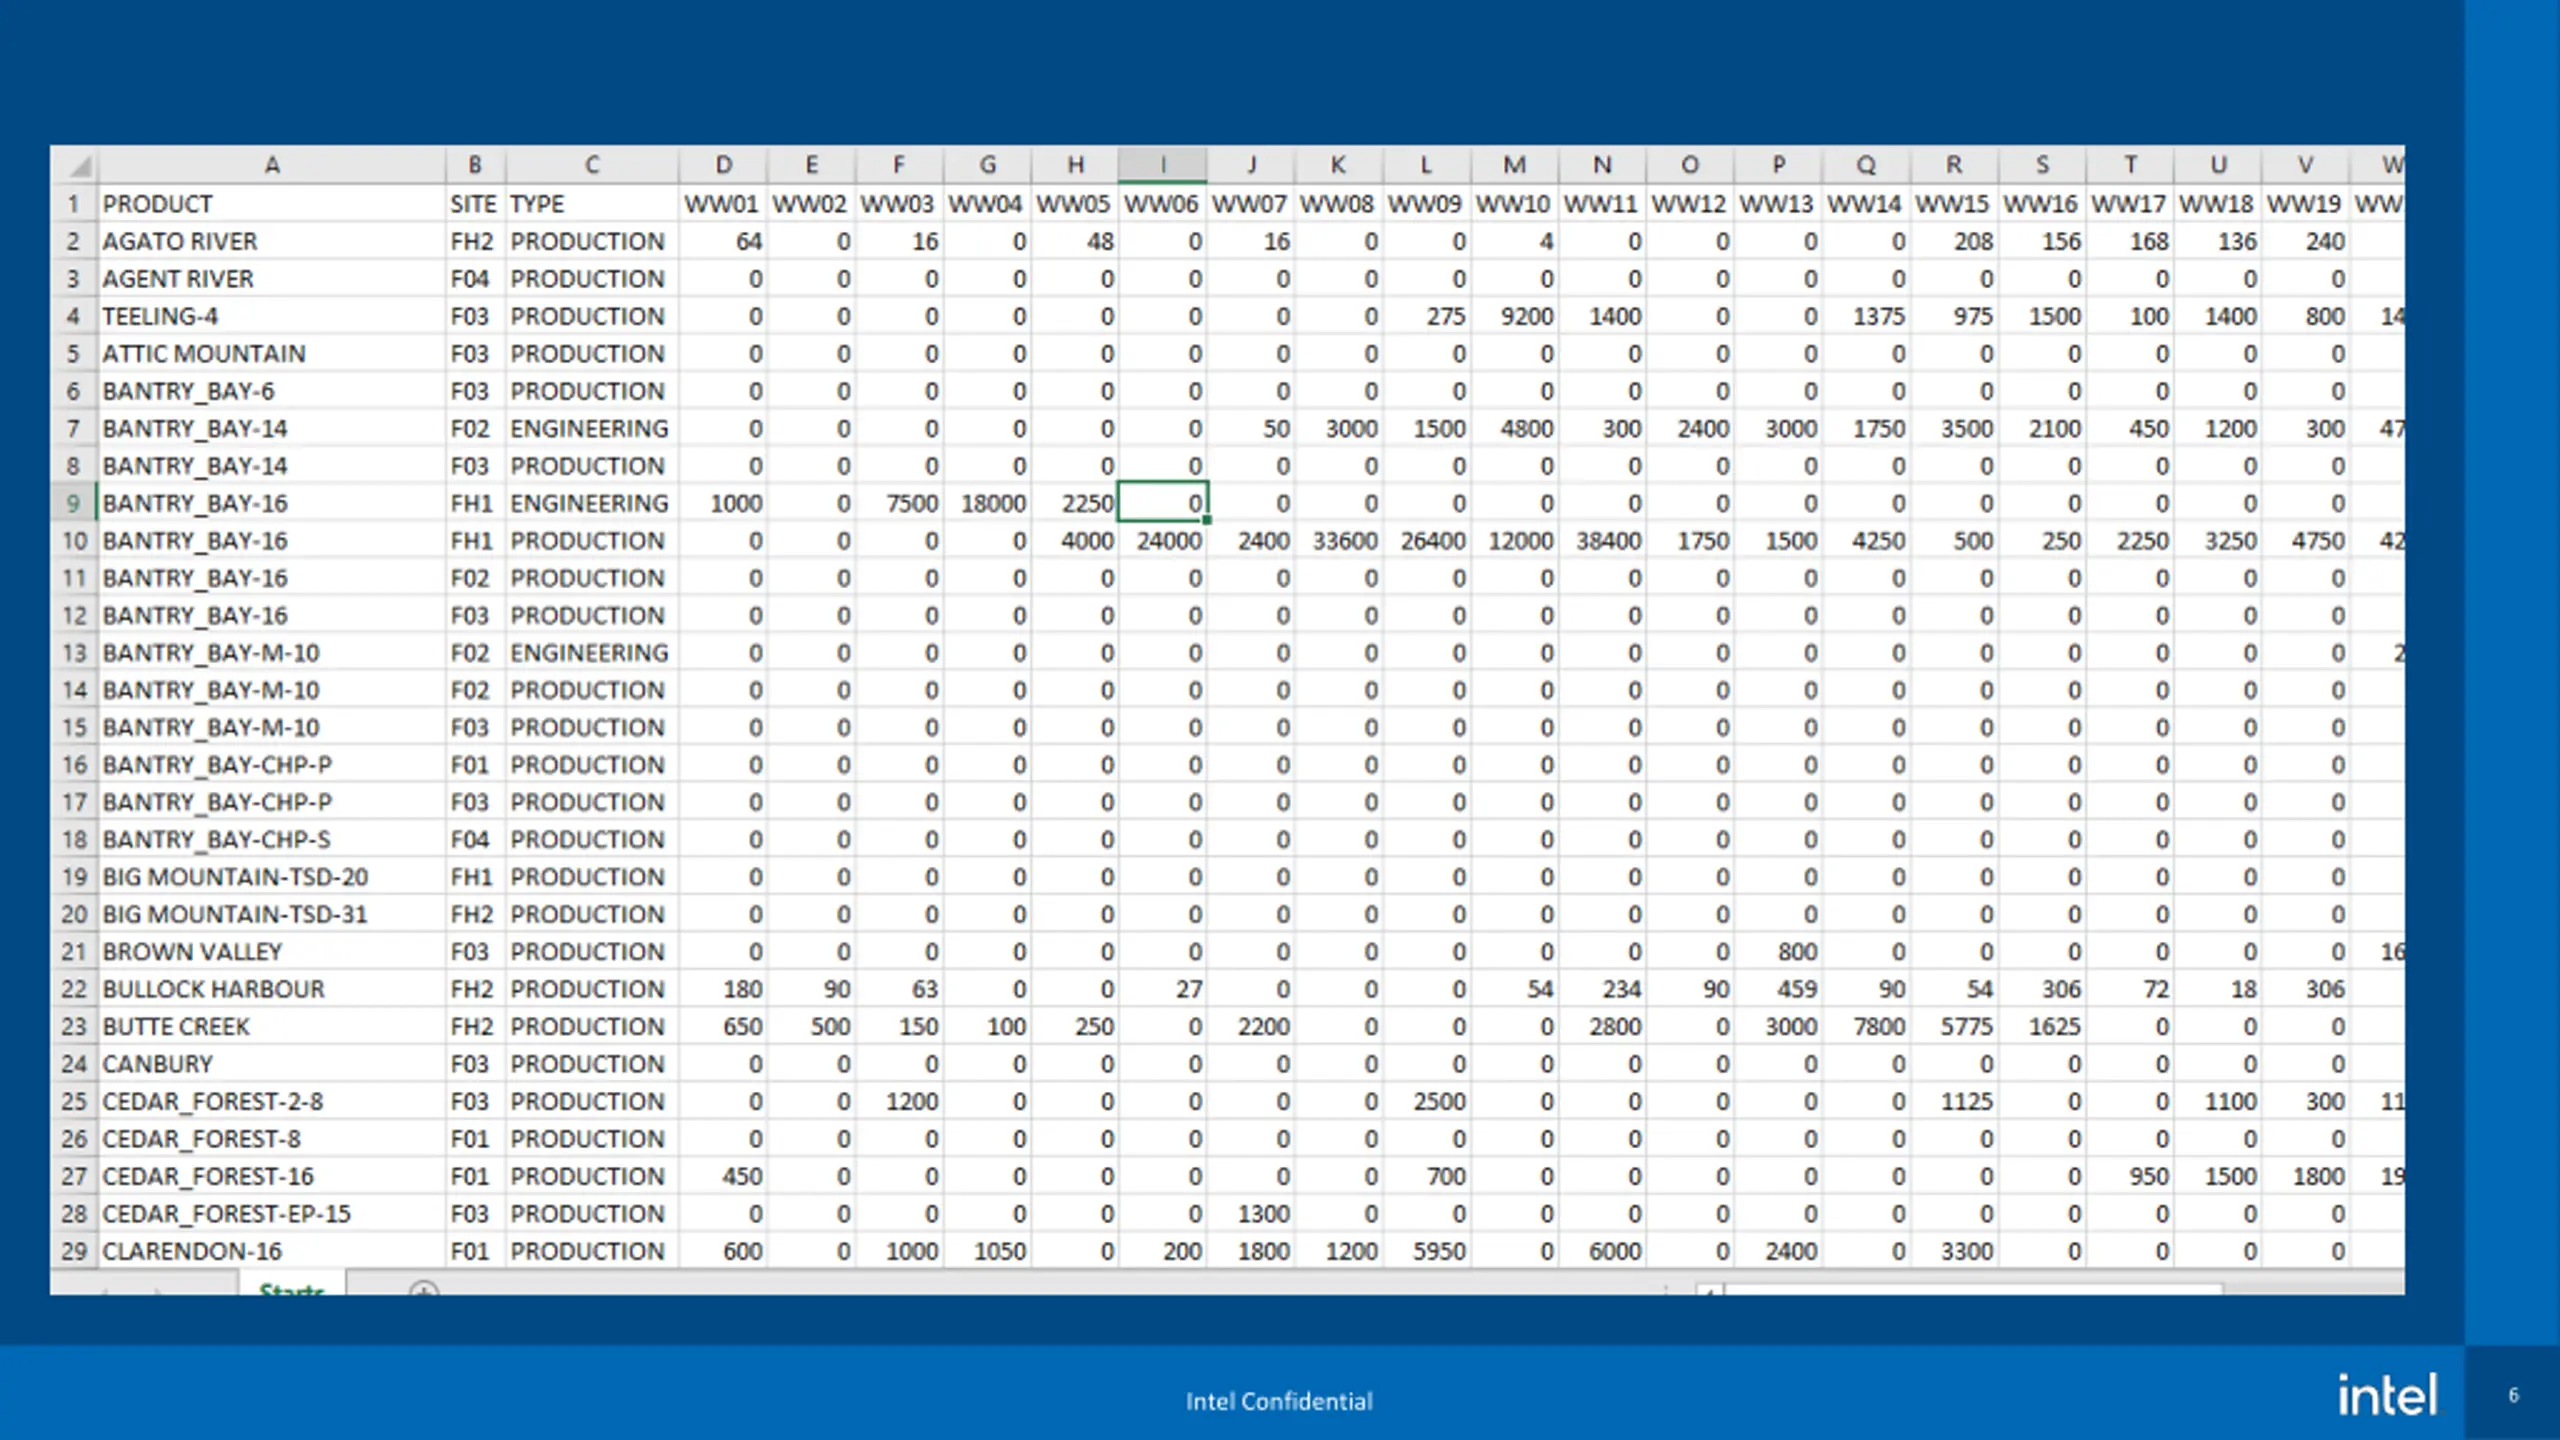Add a new sheet with plus icon
The height and width of the screenshot is (1440, 2560).
point(424,1288)
